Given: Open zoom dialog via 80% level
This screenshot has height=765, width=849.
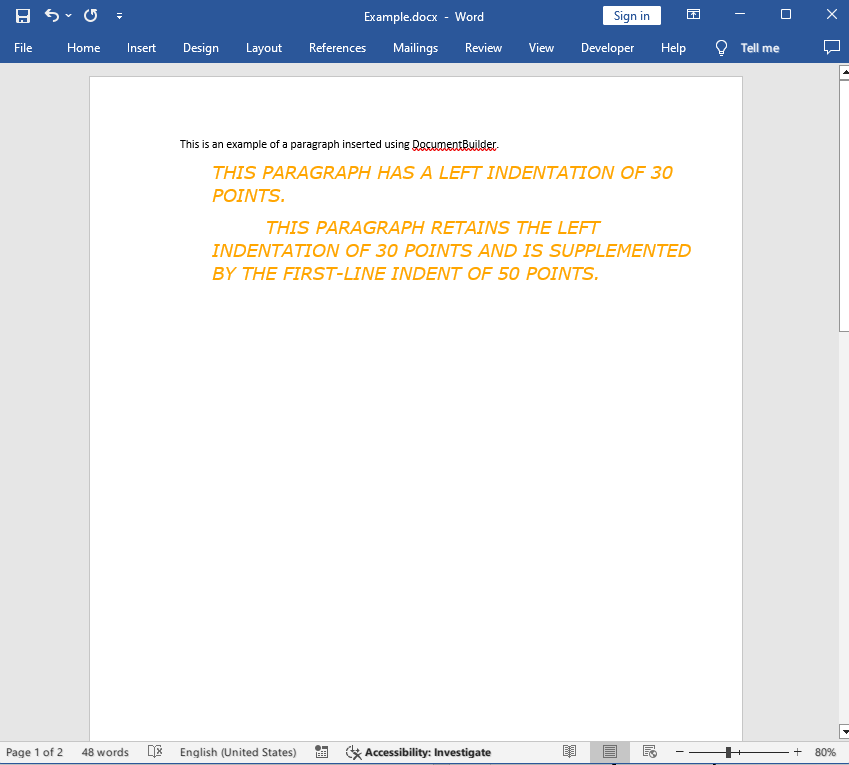Looking at the screenshot, I should pos(825,752).
